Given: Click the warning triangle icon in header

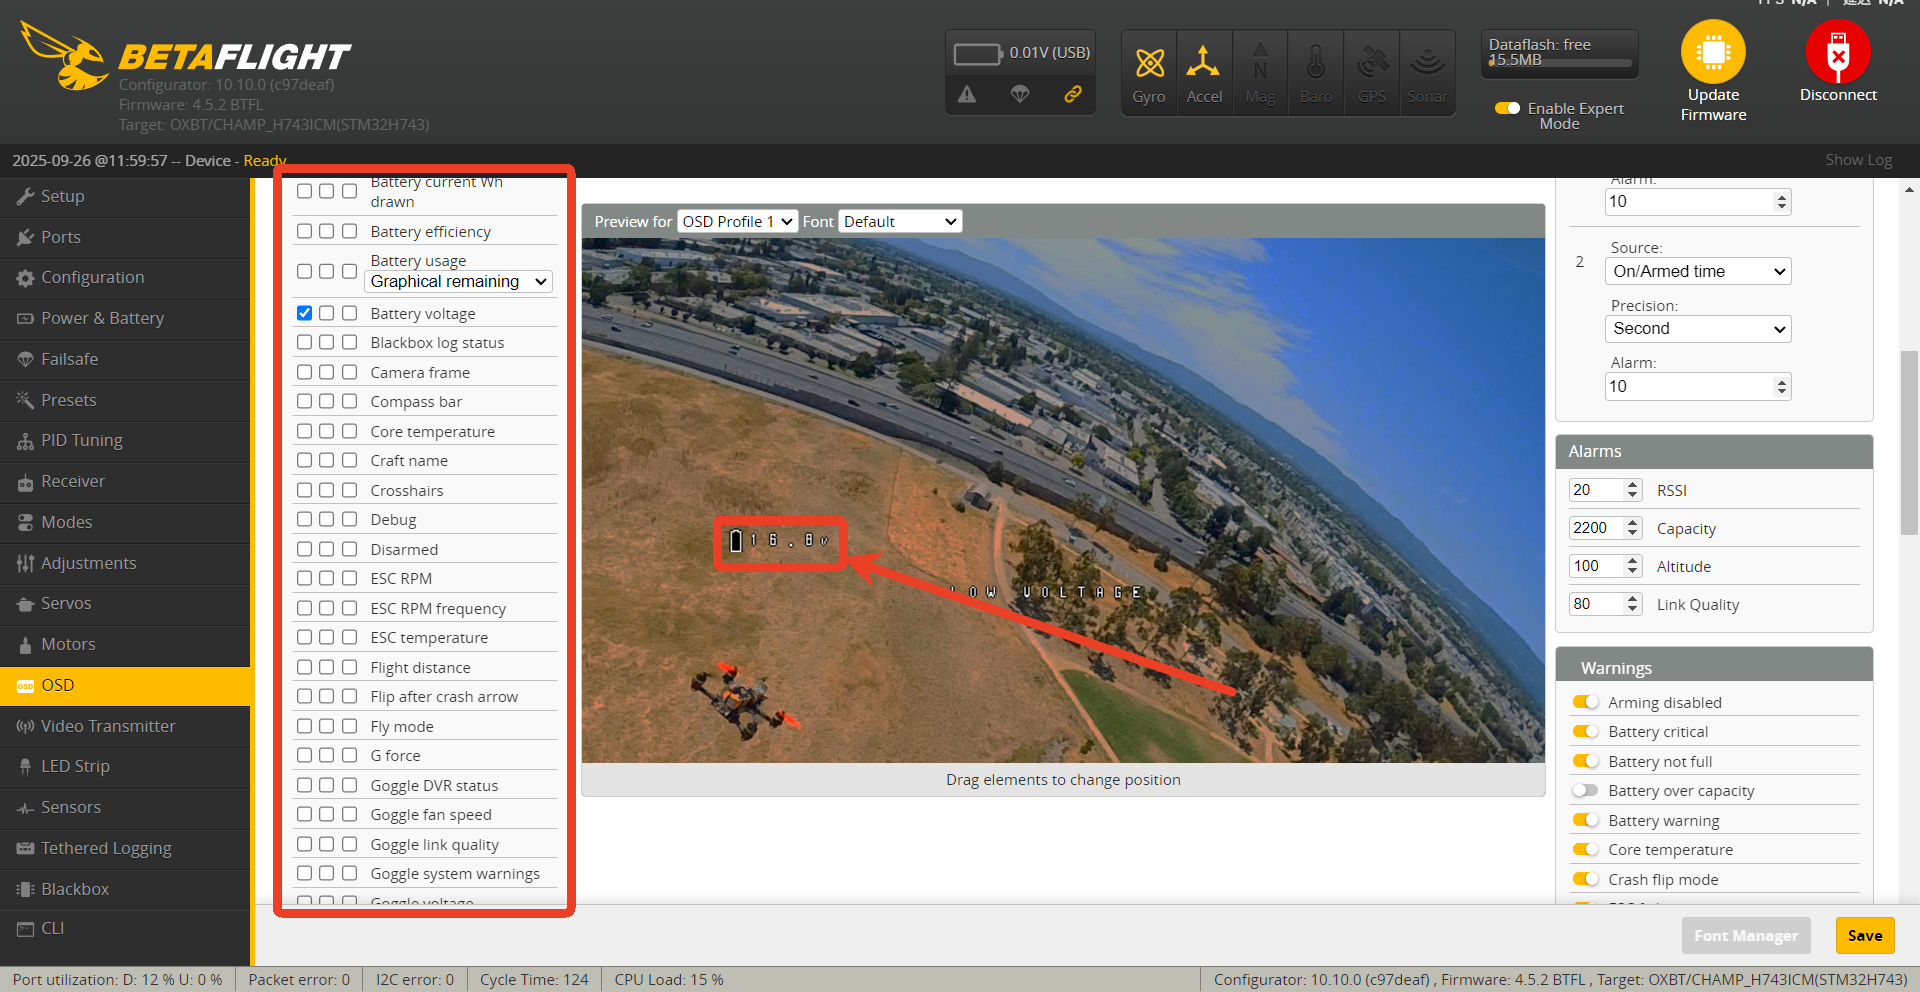Looking at the screenshot, I should pos(966,94).
